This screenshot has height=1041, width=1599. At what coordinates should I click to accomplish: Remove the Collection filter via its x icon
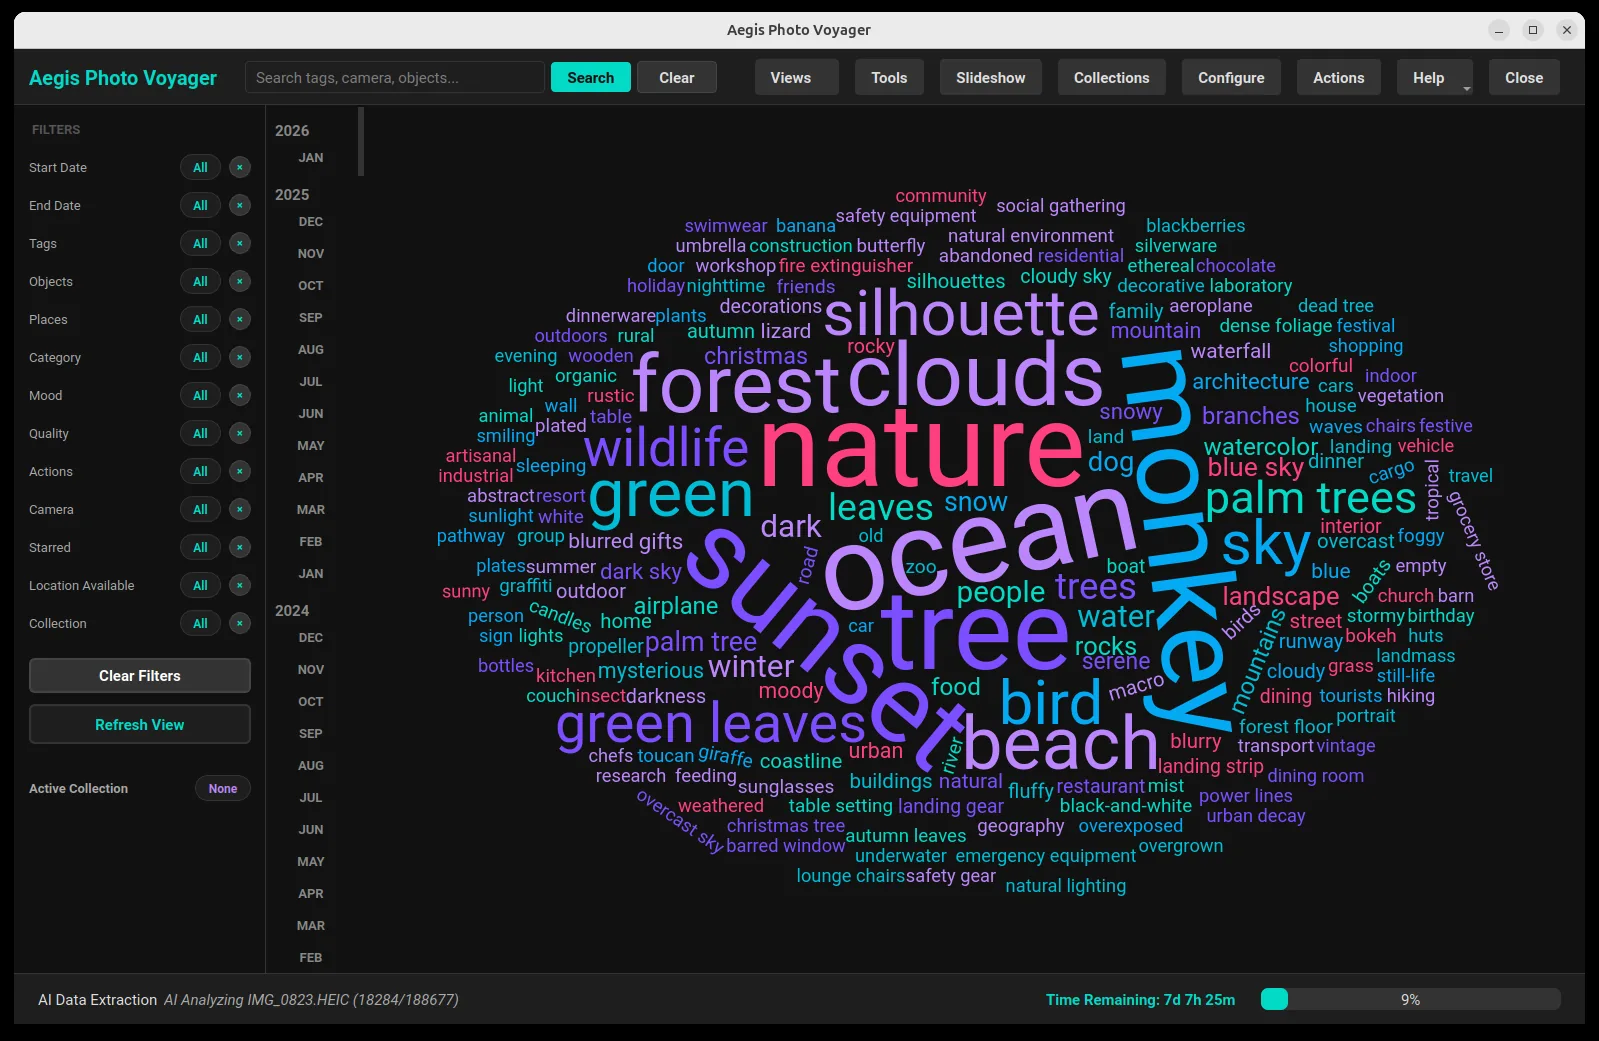click(240, 623)
